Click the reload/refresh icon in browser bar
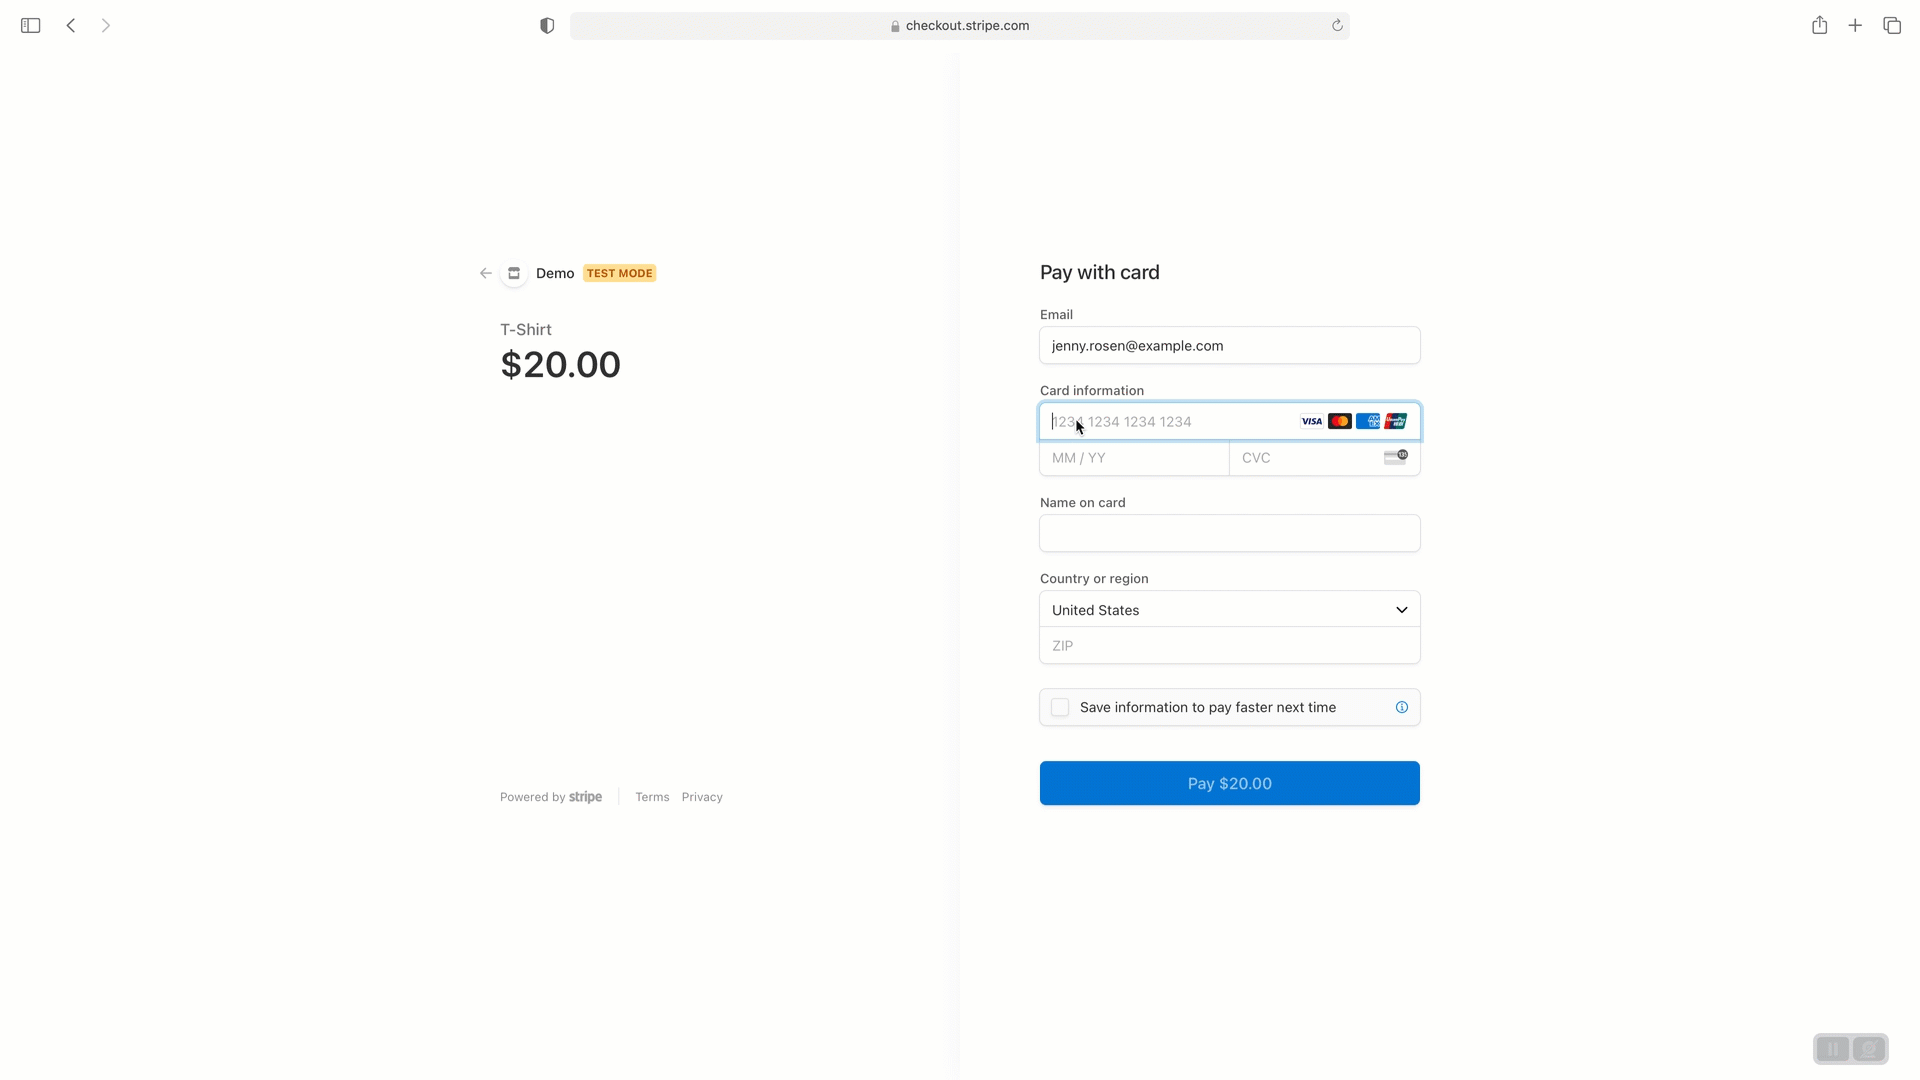The height and width of the screenshot is (1080, 1920). 1336,25
